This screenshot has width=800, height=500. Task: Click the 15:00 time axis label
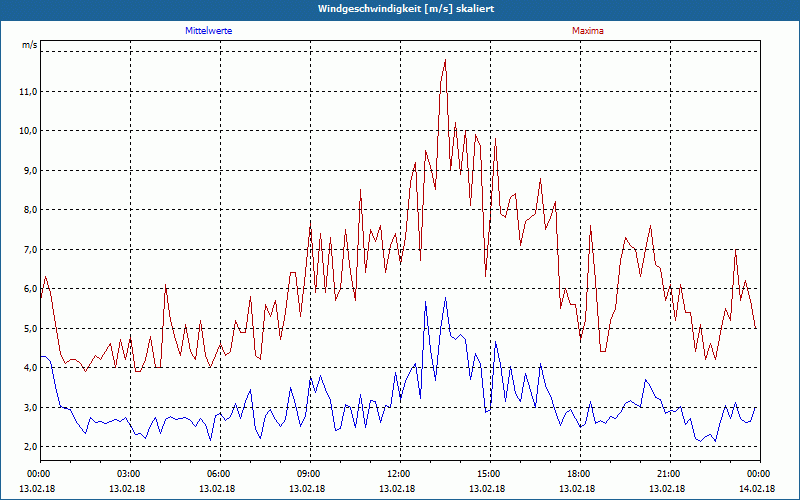[490, 473]
